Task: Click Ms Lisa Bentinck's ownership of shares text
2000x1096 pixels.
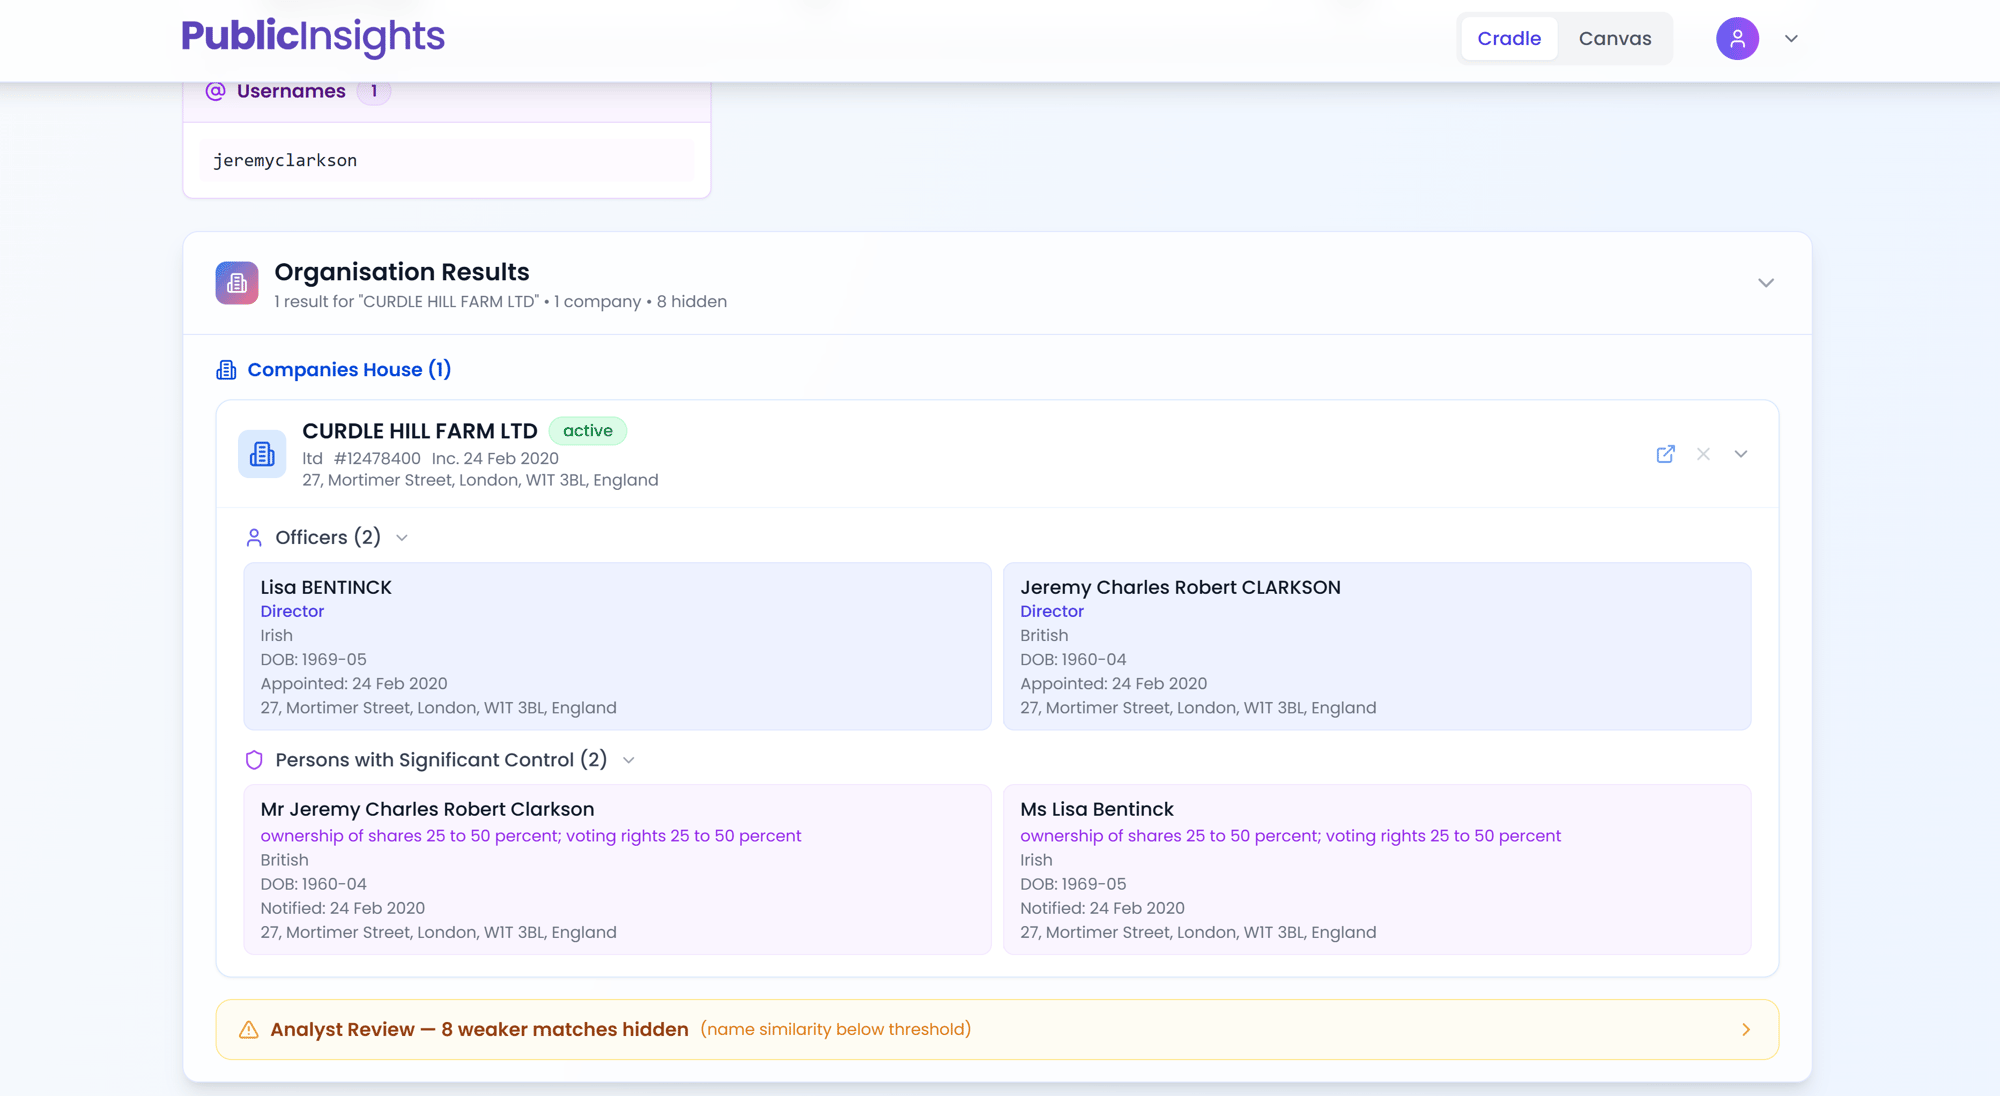Action: (1290, 836)
